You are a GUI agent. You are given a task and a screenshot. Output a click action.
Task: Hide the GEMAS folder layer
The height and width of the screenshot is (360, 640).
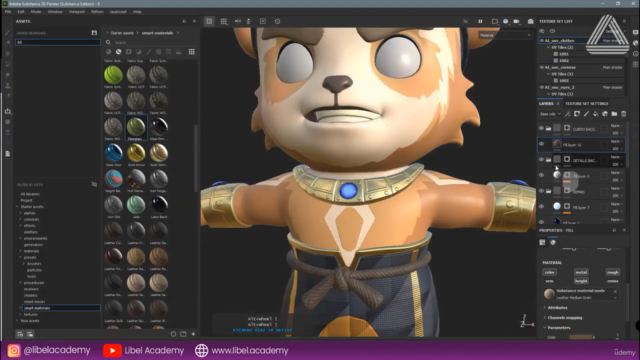(x=541, y=191)
